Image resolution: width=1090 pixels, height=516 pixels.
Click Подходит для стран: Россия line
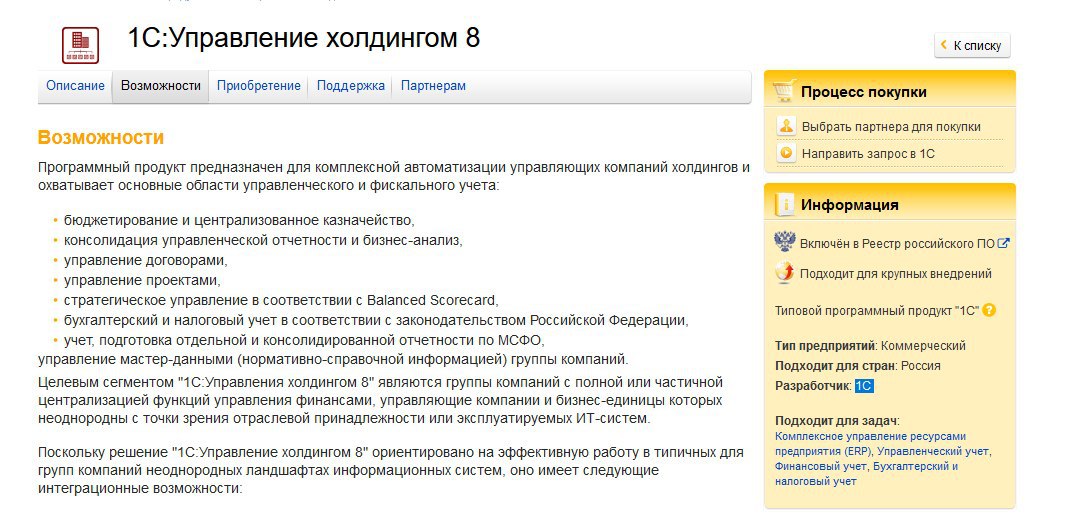858,366
